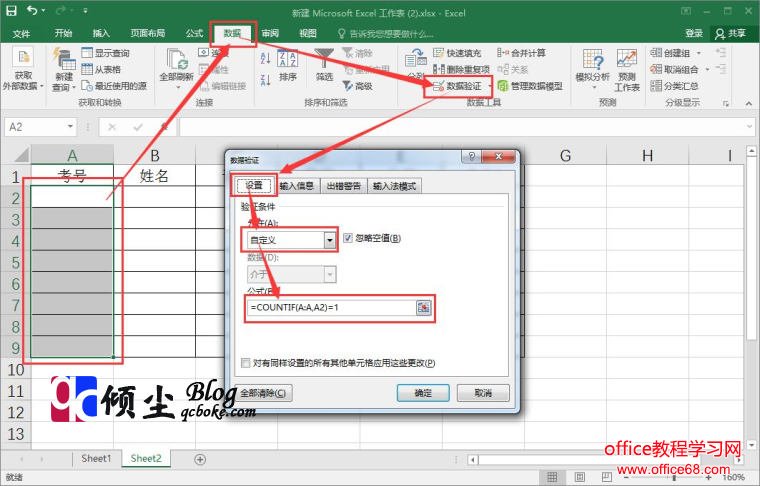Select the Sheet1 tab

pyautogui.click(x=96, y=458)
